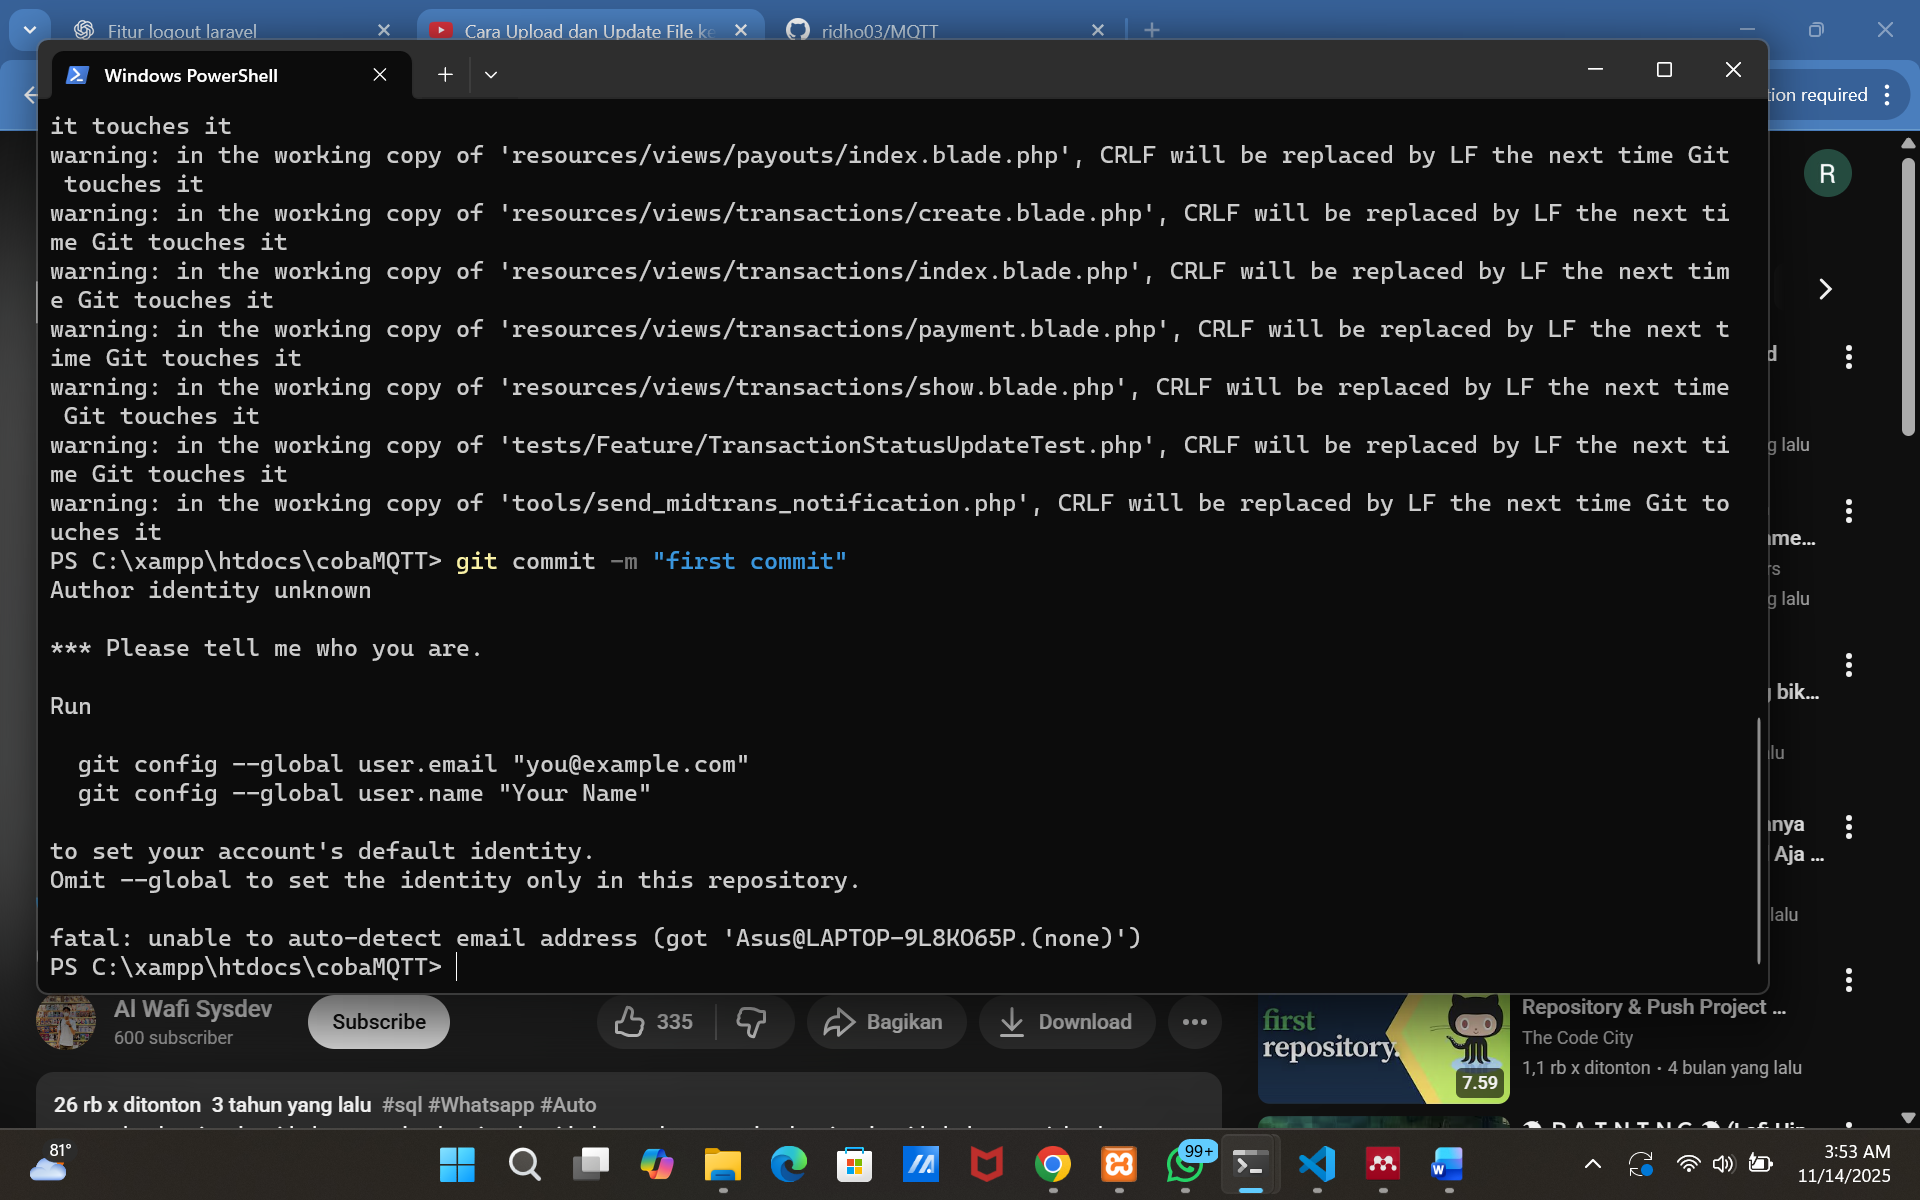The width and height of the screenshot is (1920, 1200).
Task: Switch to Terminal in taskbar
Action: [1250, 1165]
